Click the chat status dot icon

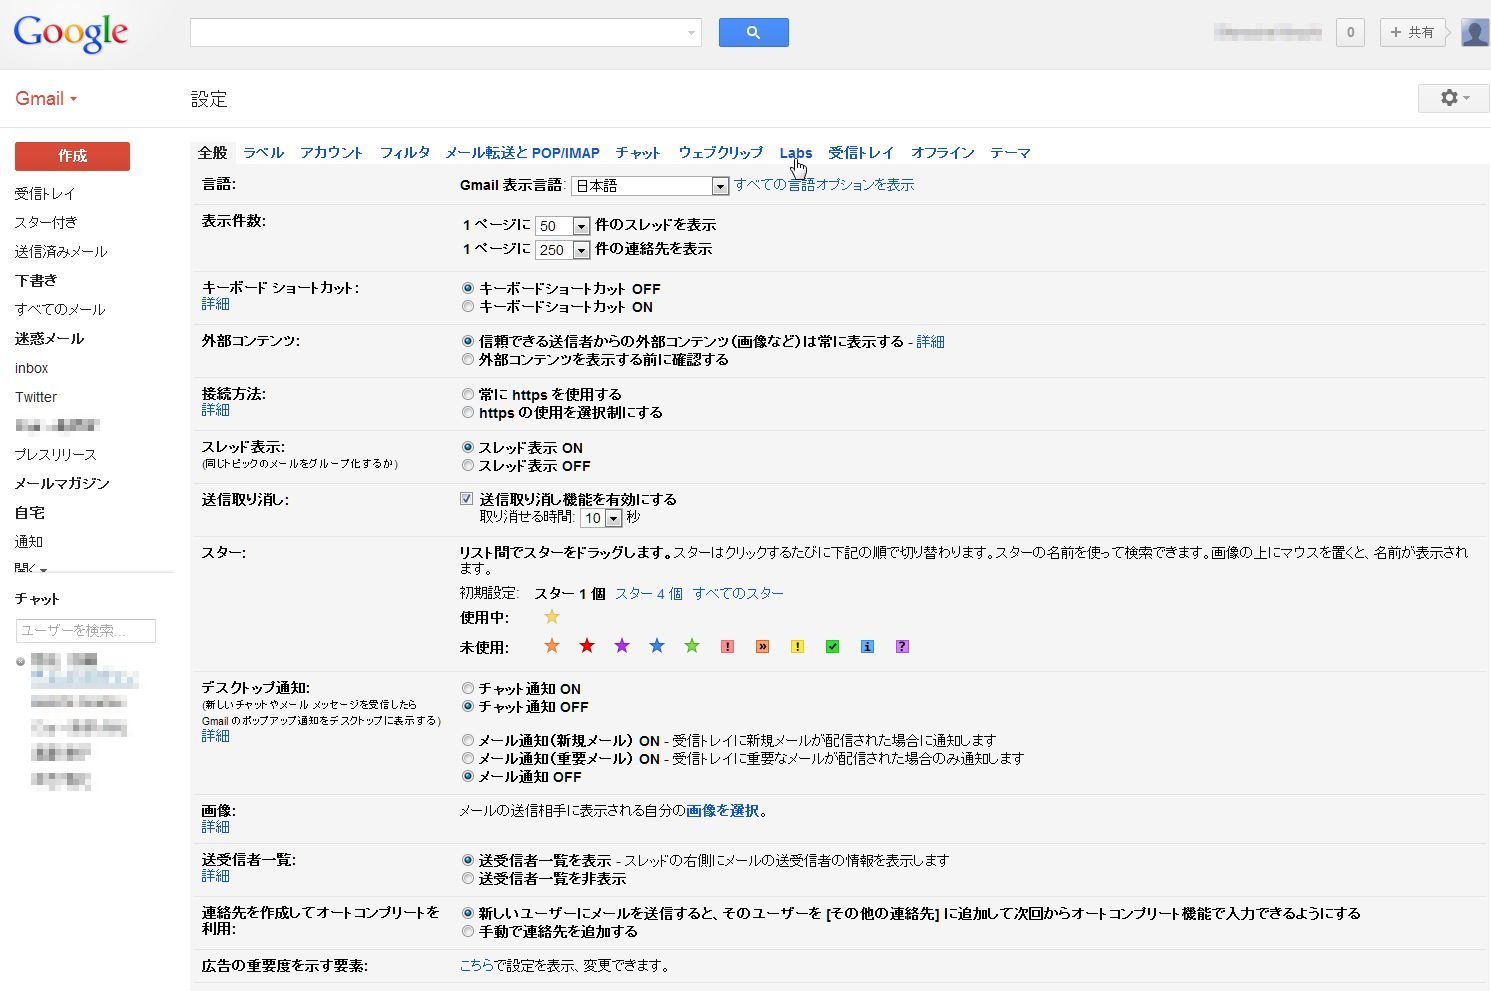pyautogui.click(x=20, y=661)
